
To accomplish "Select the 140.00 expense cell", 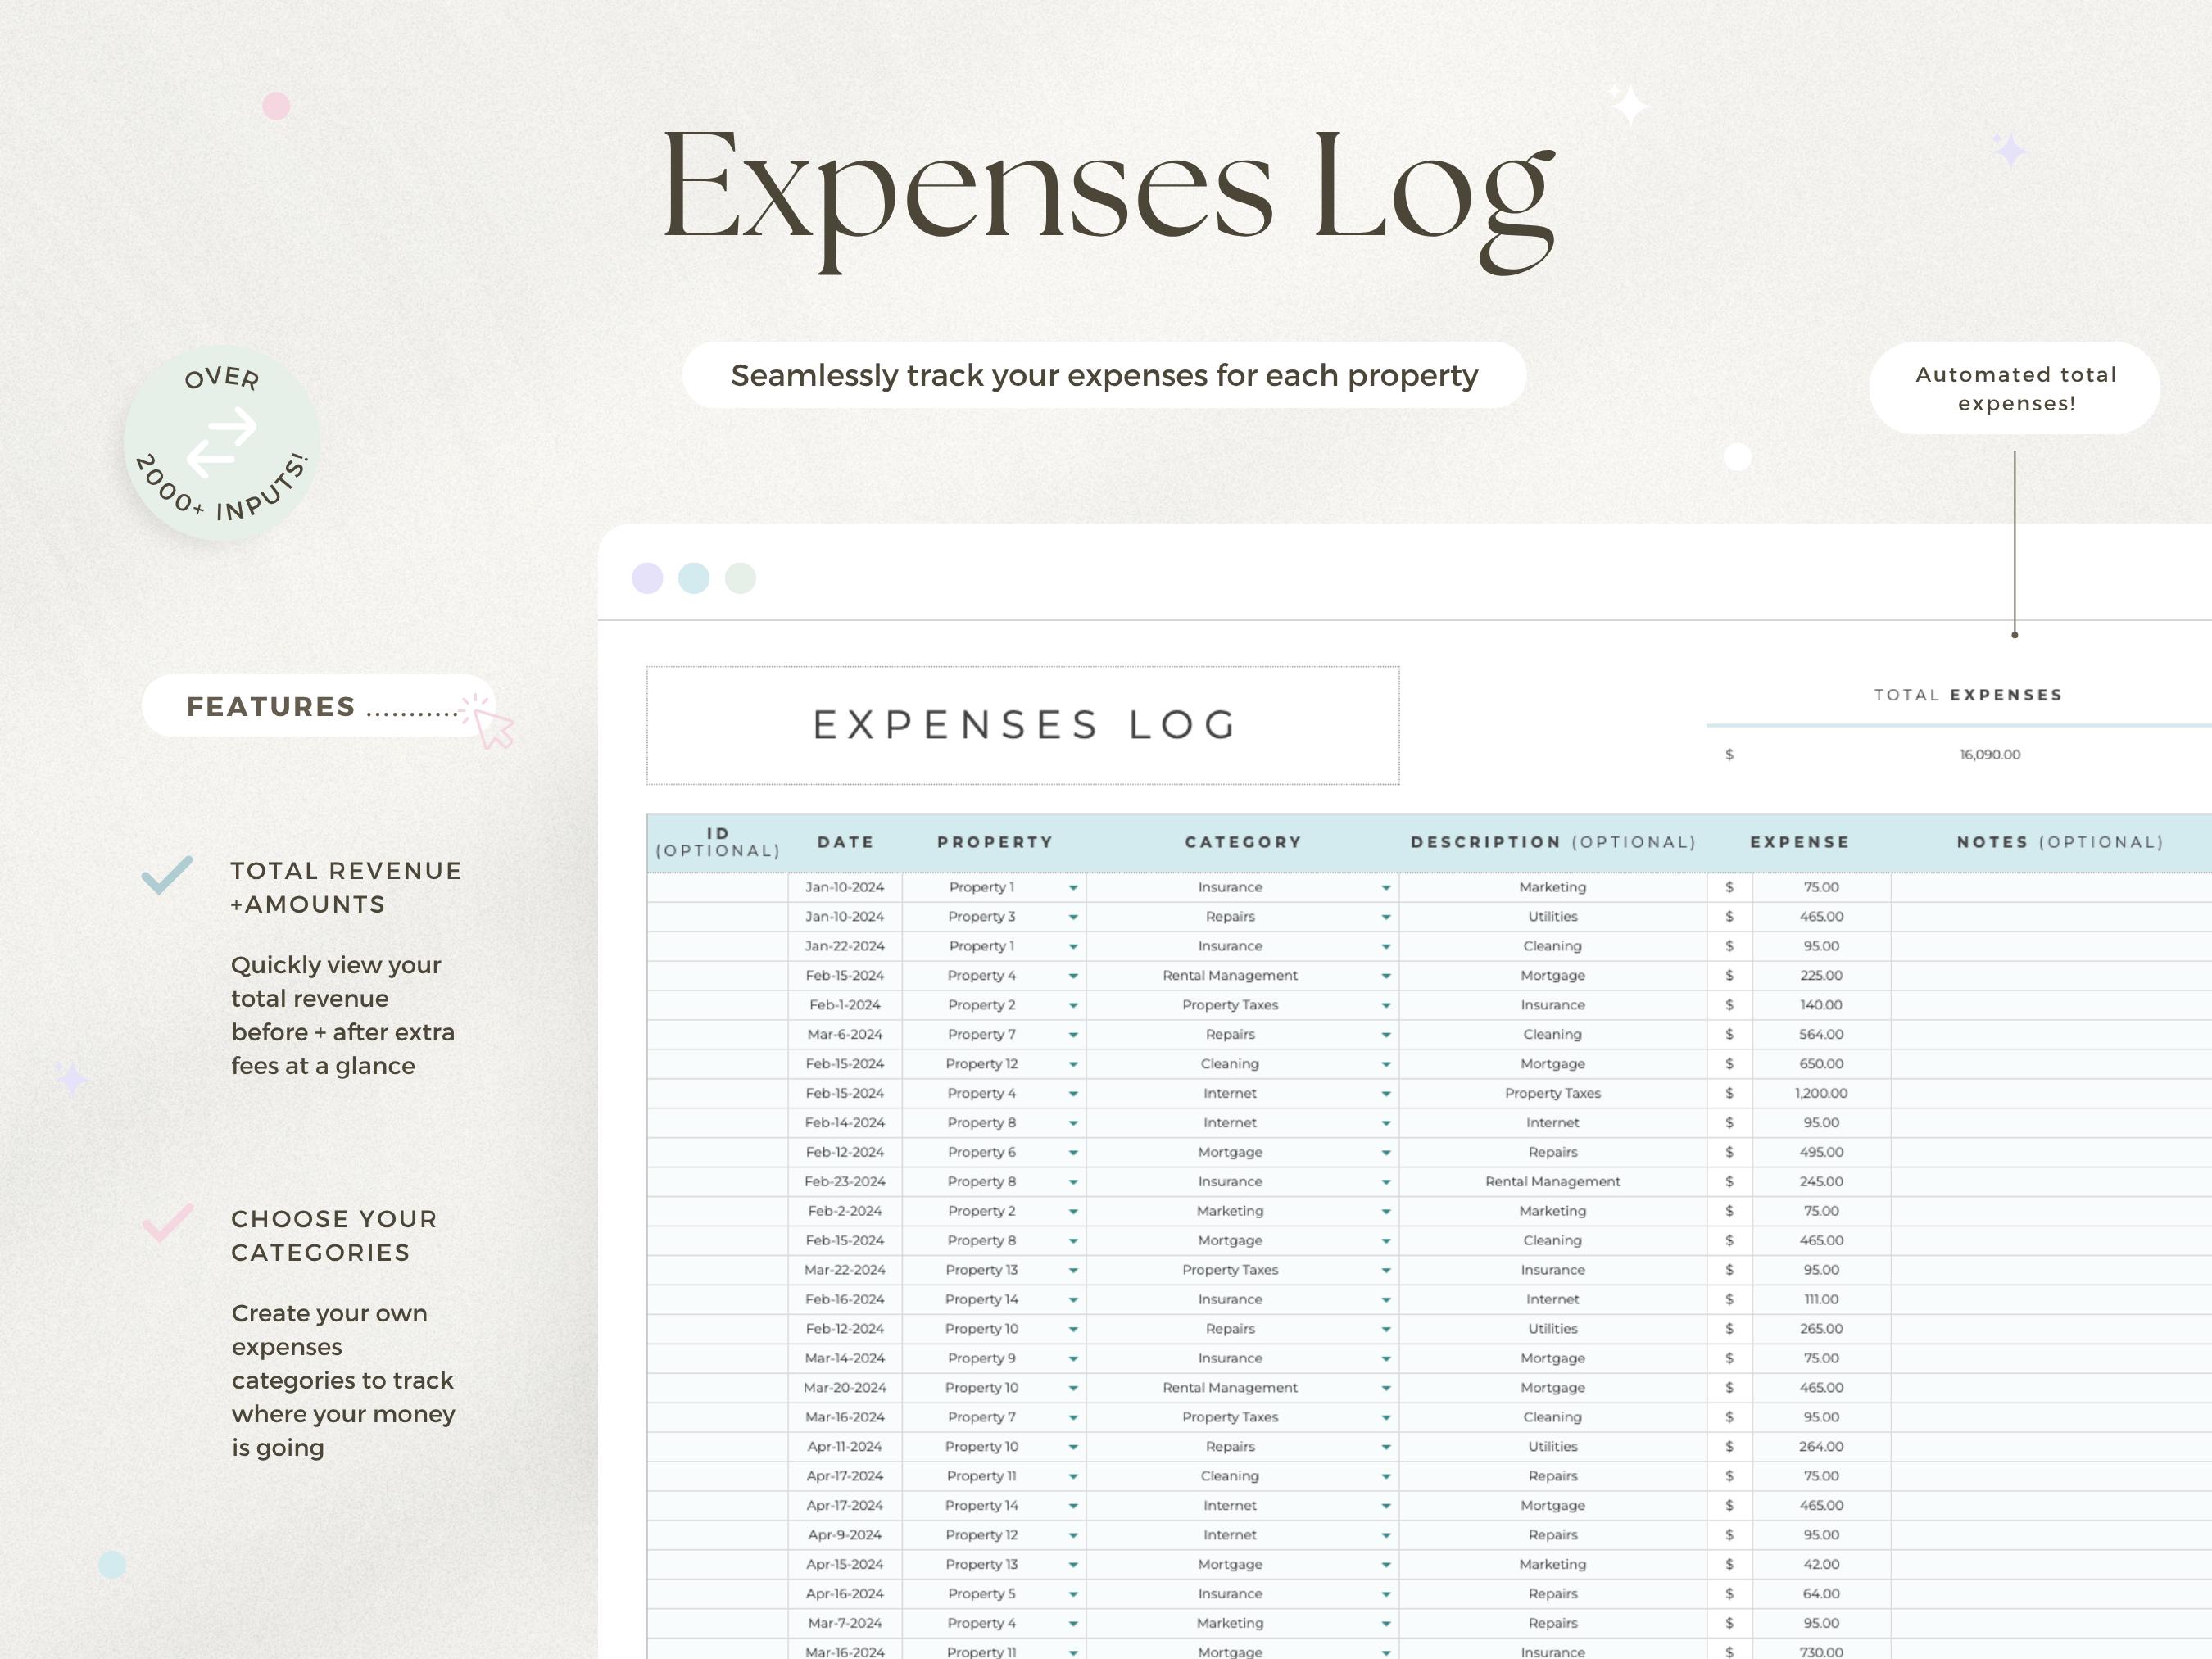I will 1821,1005.
